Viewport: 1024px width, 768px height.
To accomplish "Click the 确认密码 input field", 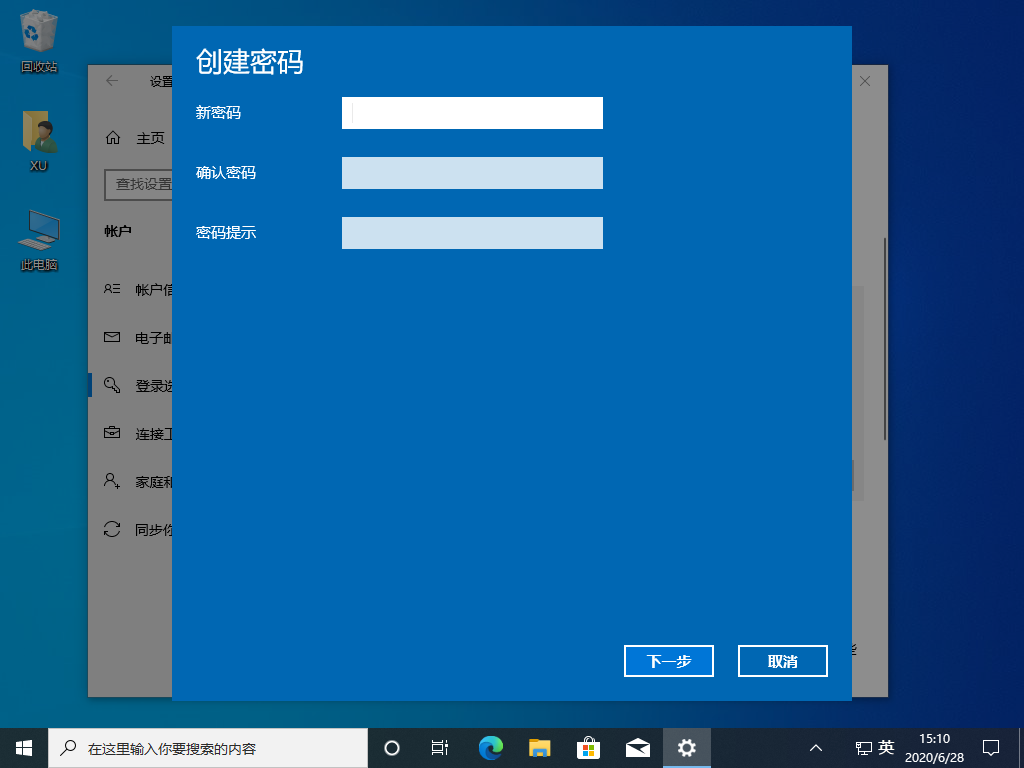I will (472, 173).
